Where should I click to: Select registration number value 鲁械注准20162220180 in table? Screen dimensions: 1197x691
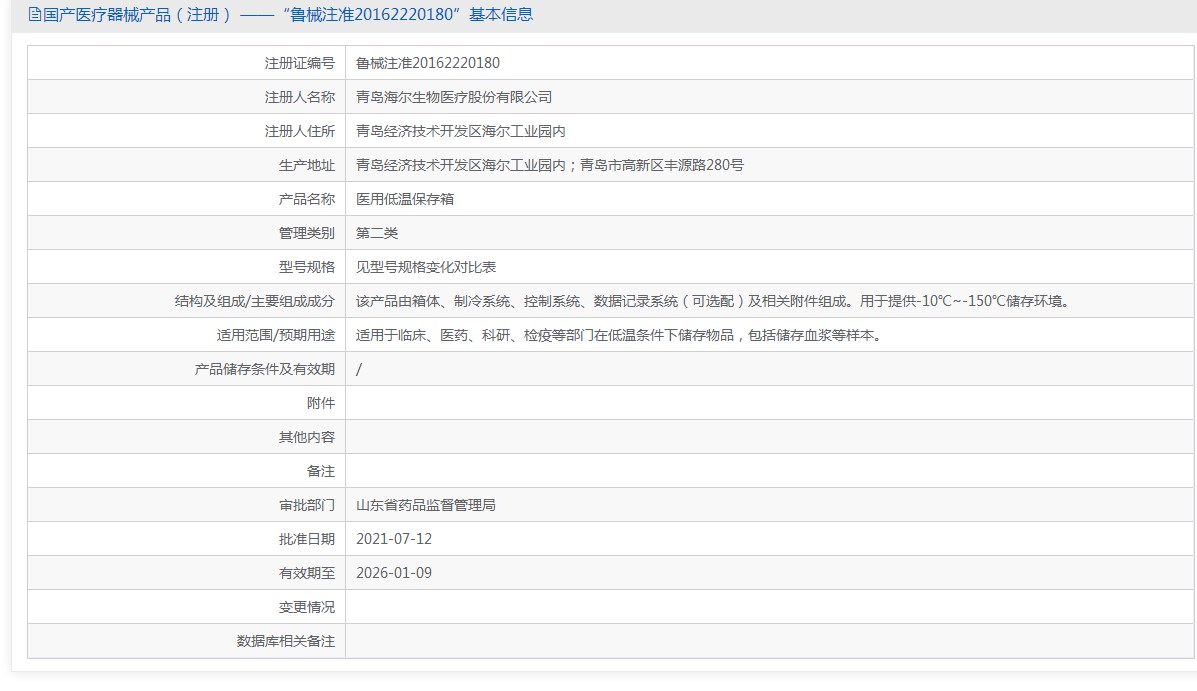(x=428, y=63)
